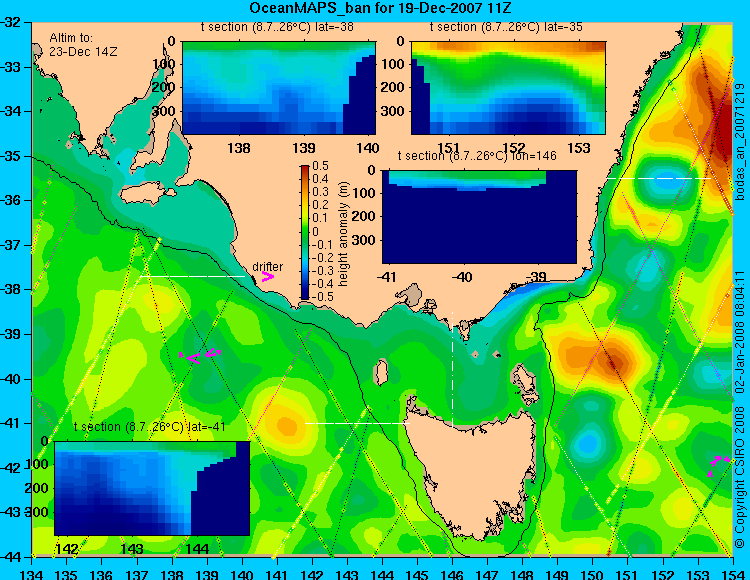Click the white dashed section line at lat -38
This screenshot has width=750, height=580.
192,276
